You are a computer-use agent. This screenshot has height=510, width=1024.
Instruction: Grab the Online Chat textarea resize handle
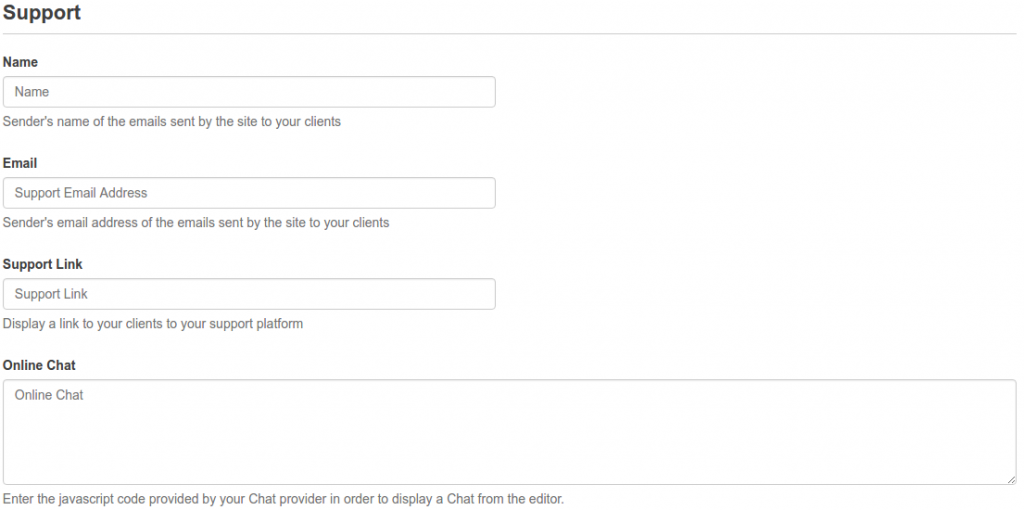[1011, 480]
